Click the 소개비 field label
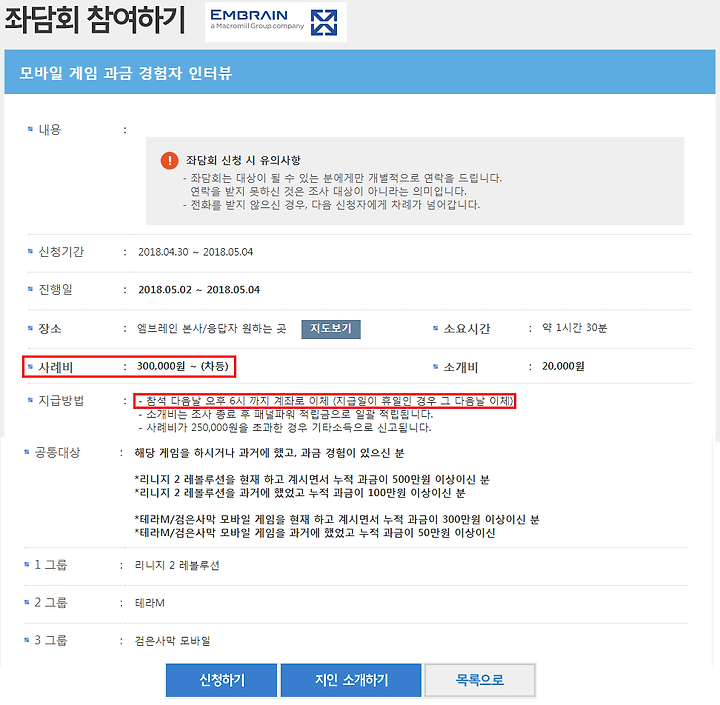The height and width of the screenshot is (705, 720). tap(461, 367)
